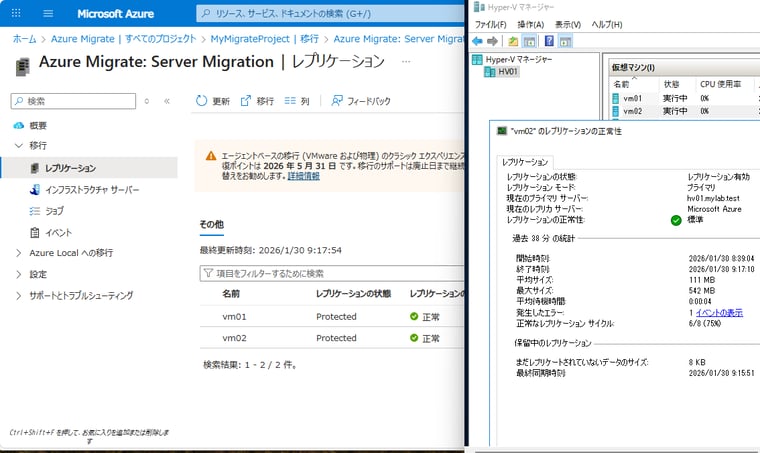Click the sidebar expand/sort diamond icon

click(x=147, y=101)
